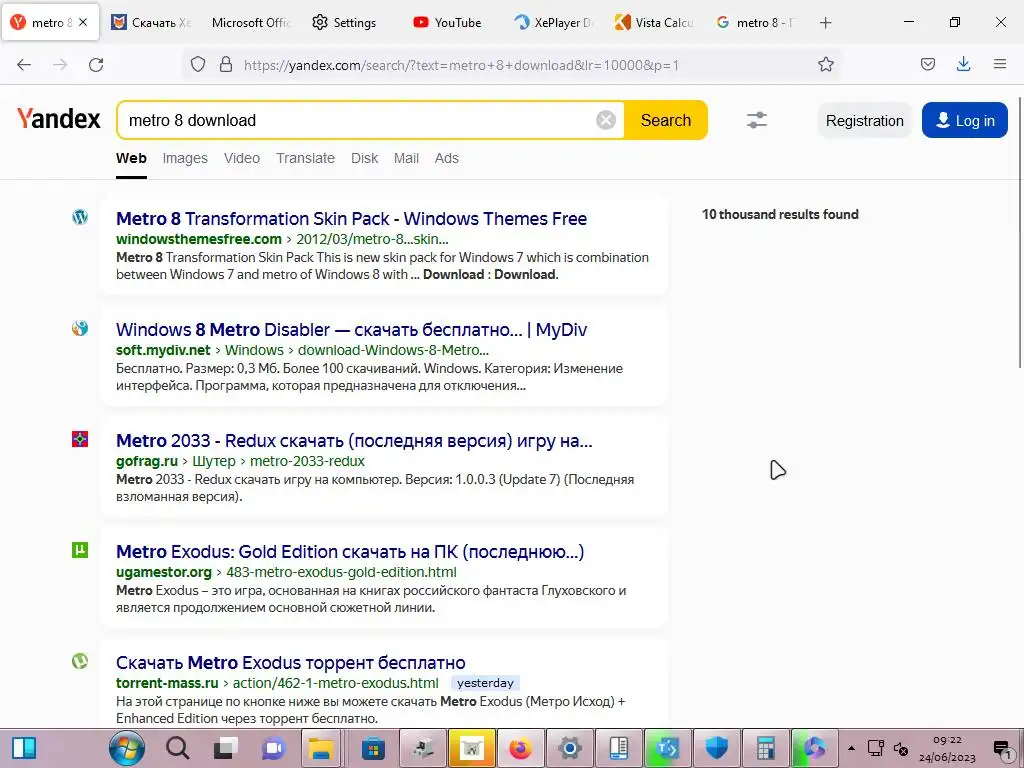Open the taskbar clock showing 09:22
This screenshot has height=768, width=1024.
tap(947, 748)
